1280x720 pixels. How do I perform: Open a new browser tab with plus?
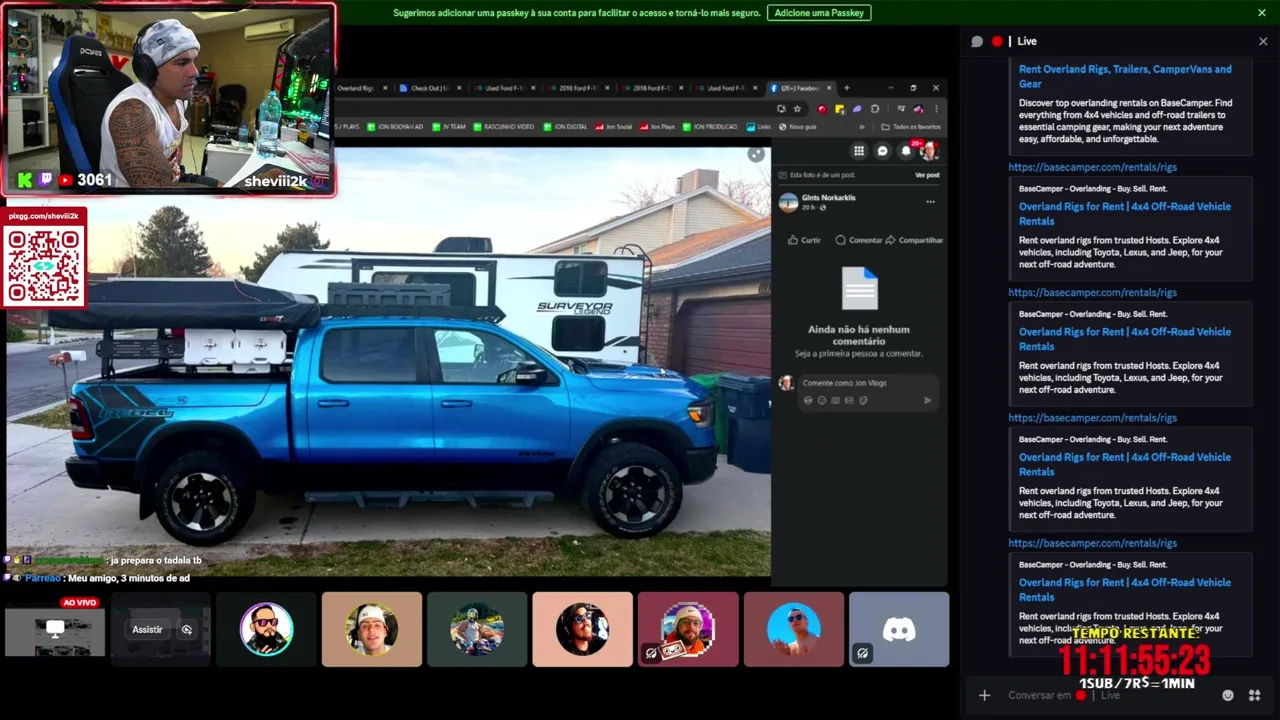click(846, 88)
